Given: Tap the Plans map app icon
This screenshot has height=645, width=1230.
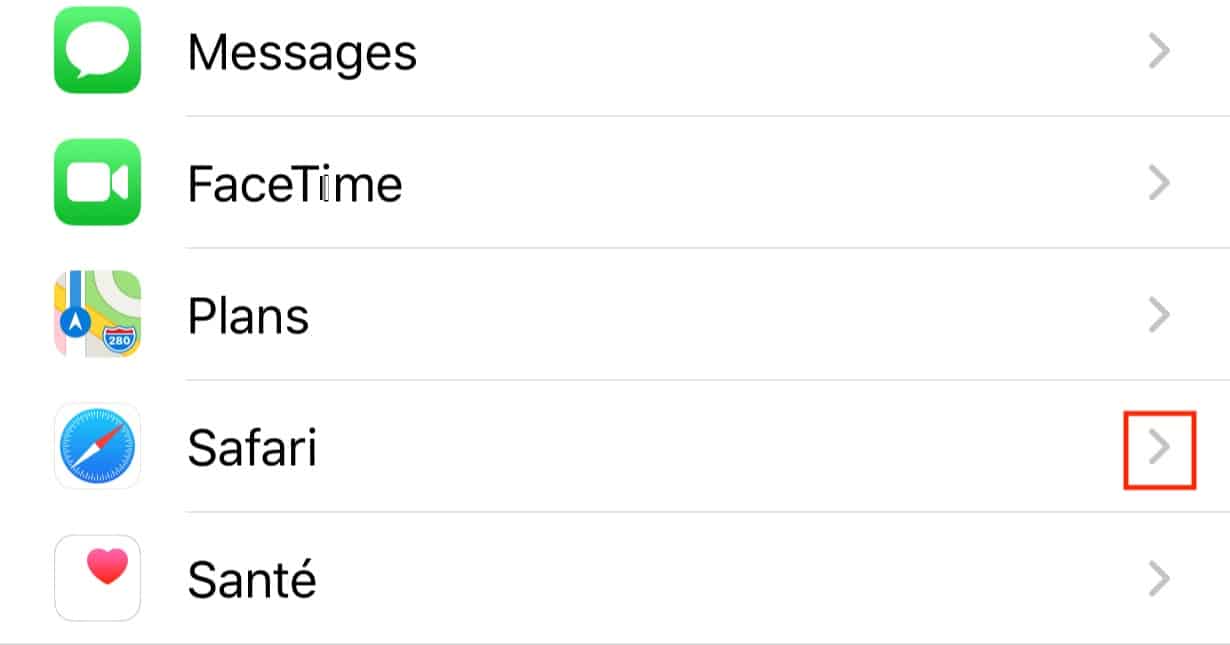Looking at the screenshot, I should 97,314.
